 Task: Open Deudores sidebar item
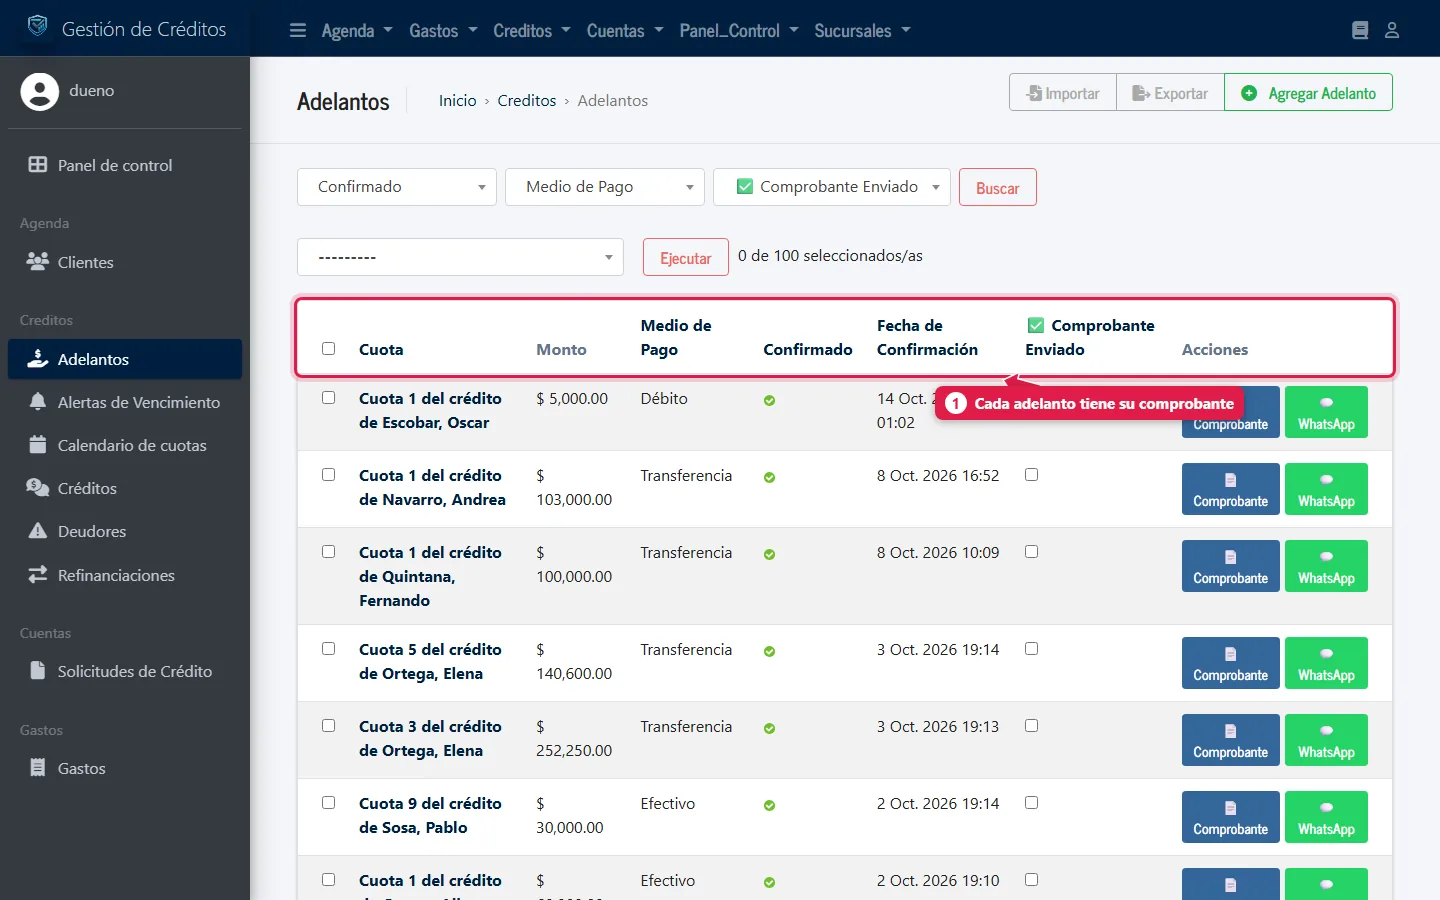tap(125, 531)
